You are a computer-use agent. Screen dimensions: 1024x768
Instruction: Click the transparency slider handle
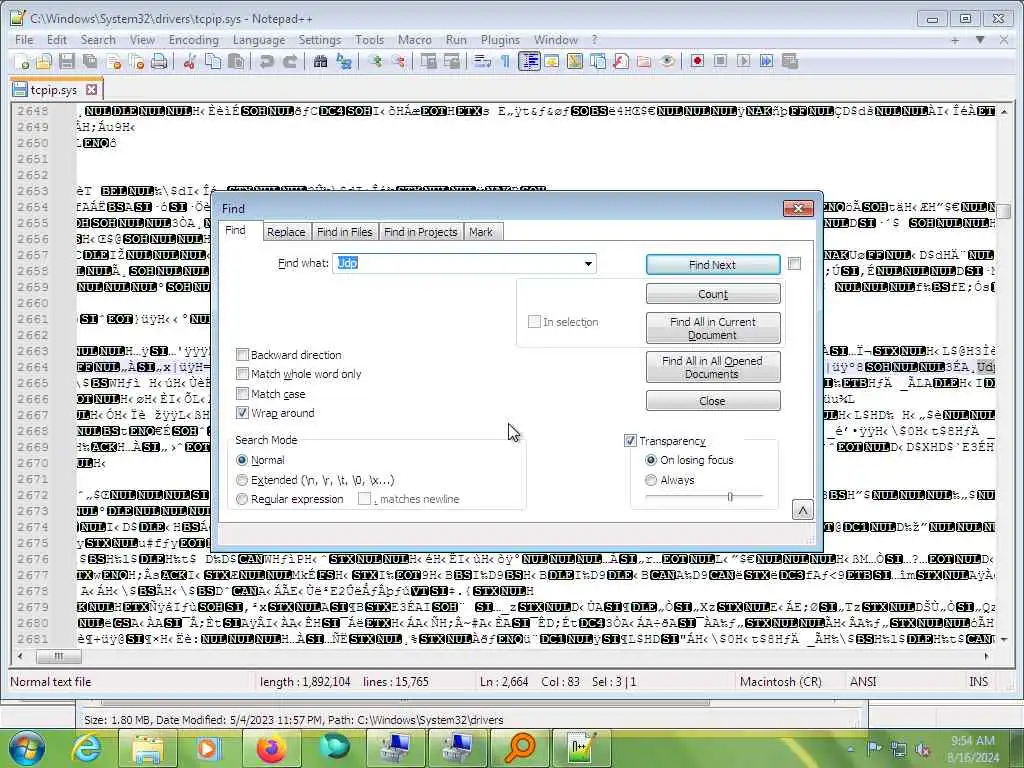(730, 496)
